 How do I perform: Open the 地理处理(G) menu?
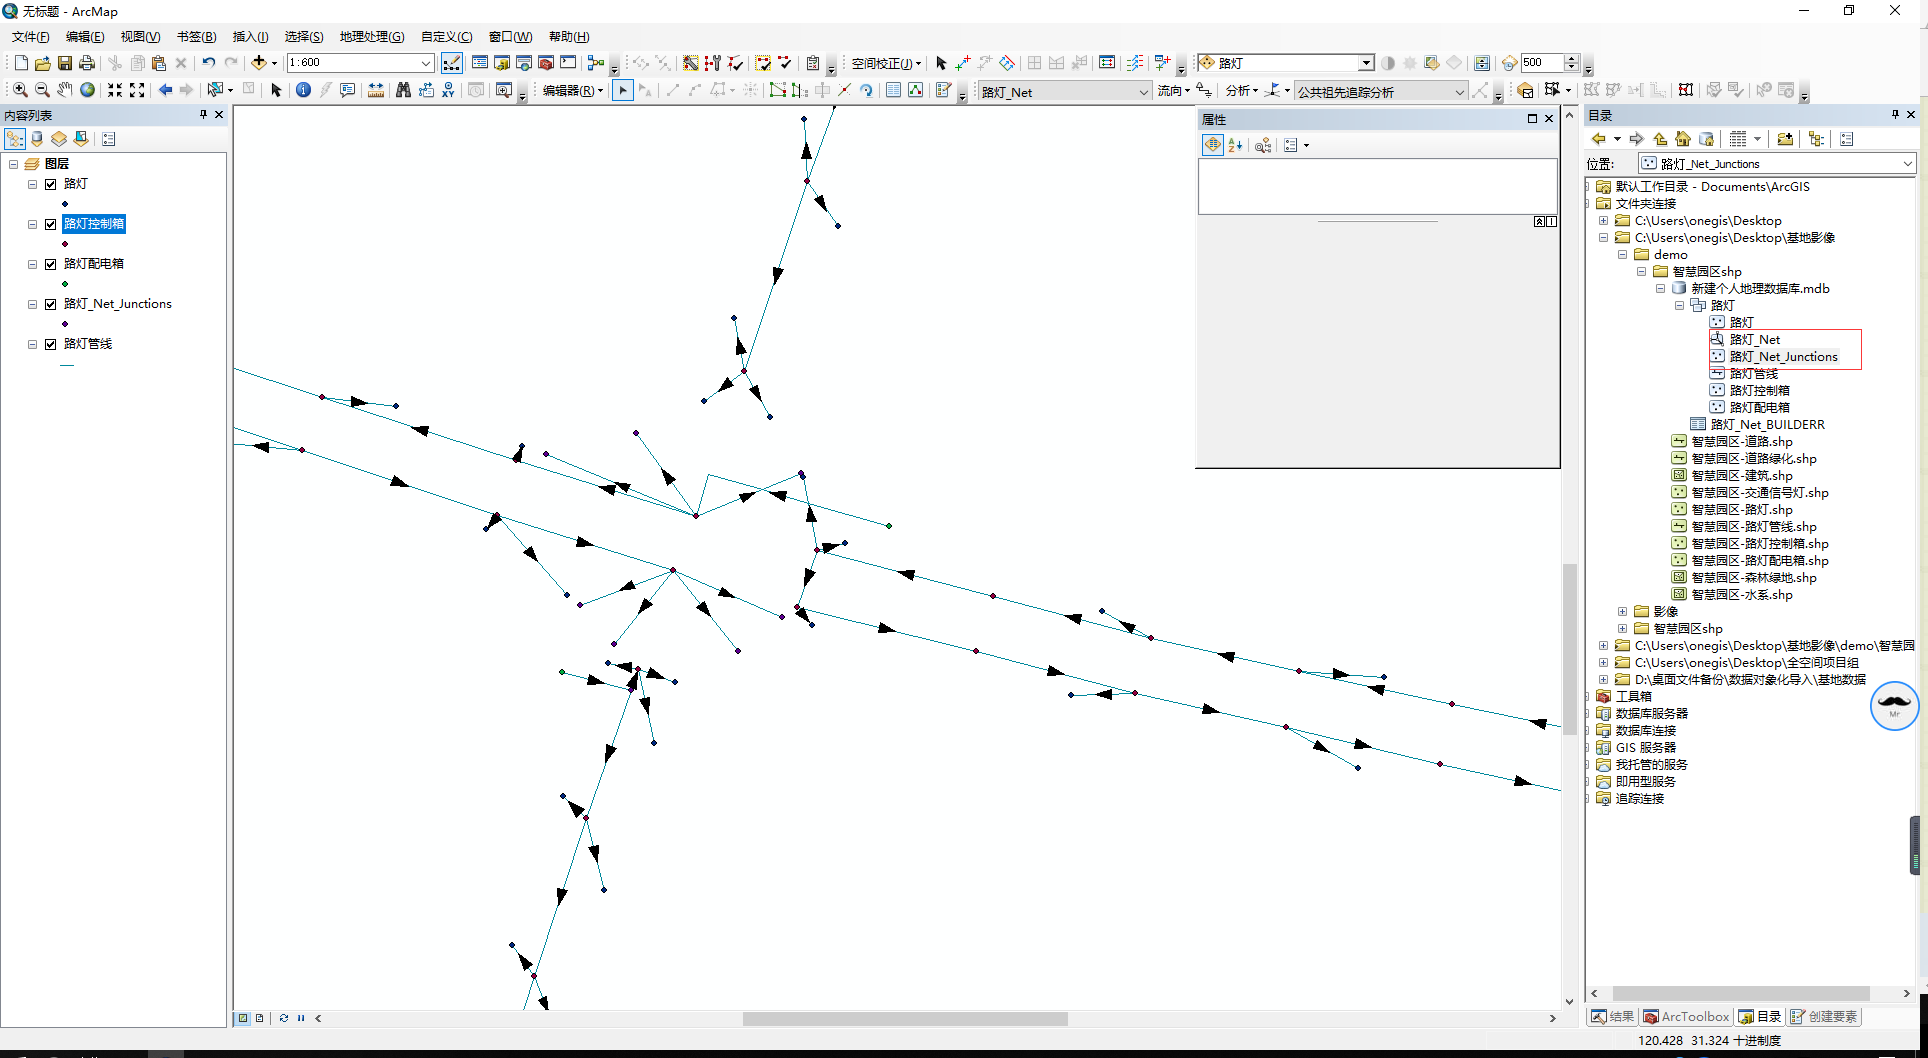[372, 37]
